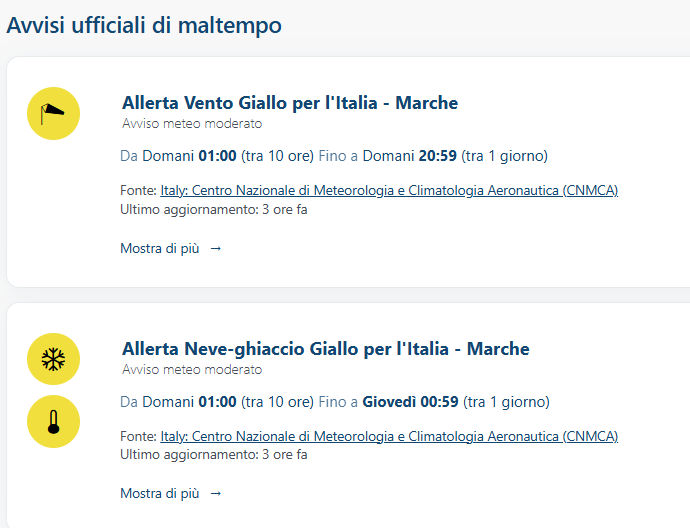
Task: Click the 'Fonte:' label in the Vento alert
Action: (x=138, y=190)
